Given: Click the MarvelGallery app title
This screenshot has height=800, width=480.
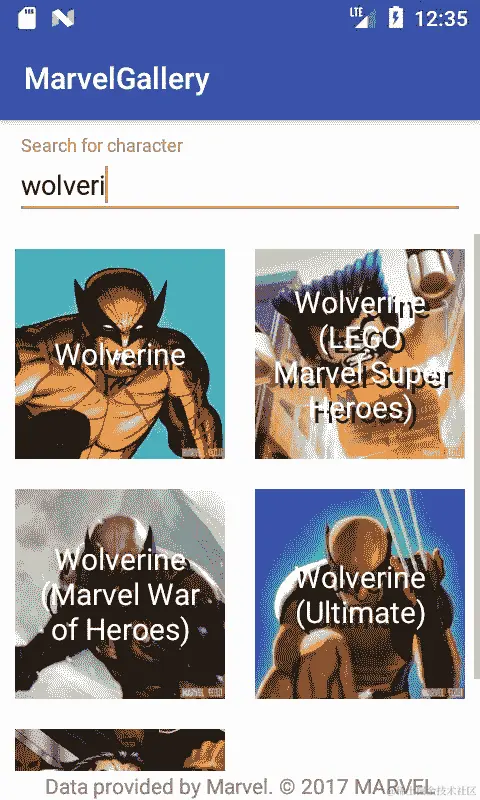Looking at the screenshot, I should coord(117,79).
